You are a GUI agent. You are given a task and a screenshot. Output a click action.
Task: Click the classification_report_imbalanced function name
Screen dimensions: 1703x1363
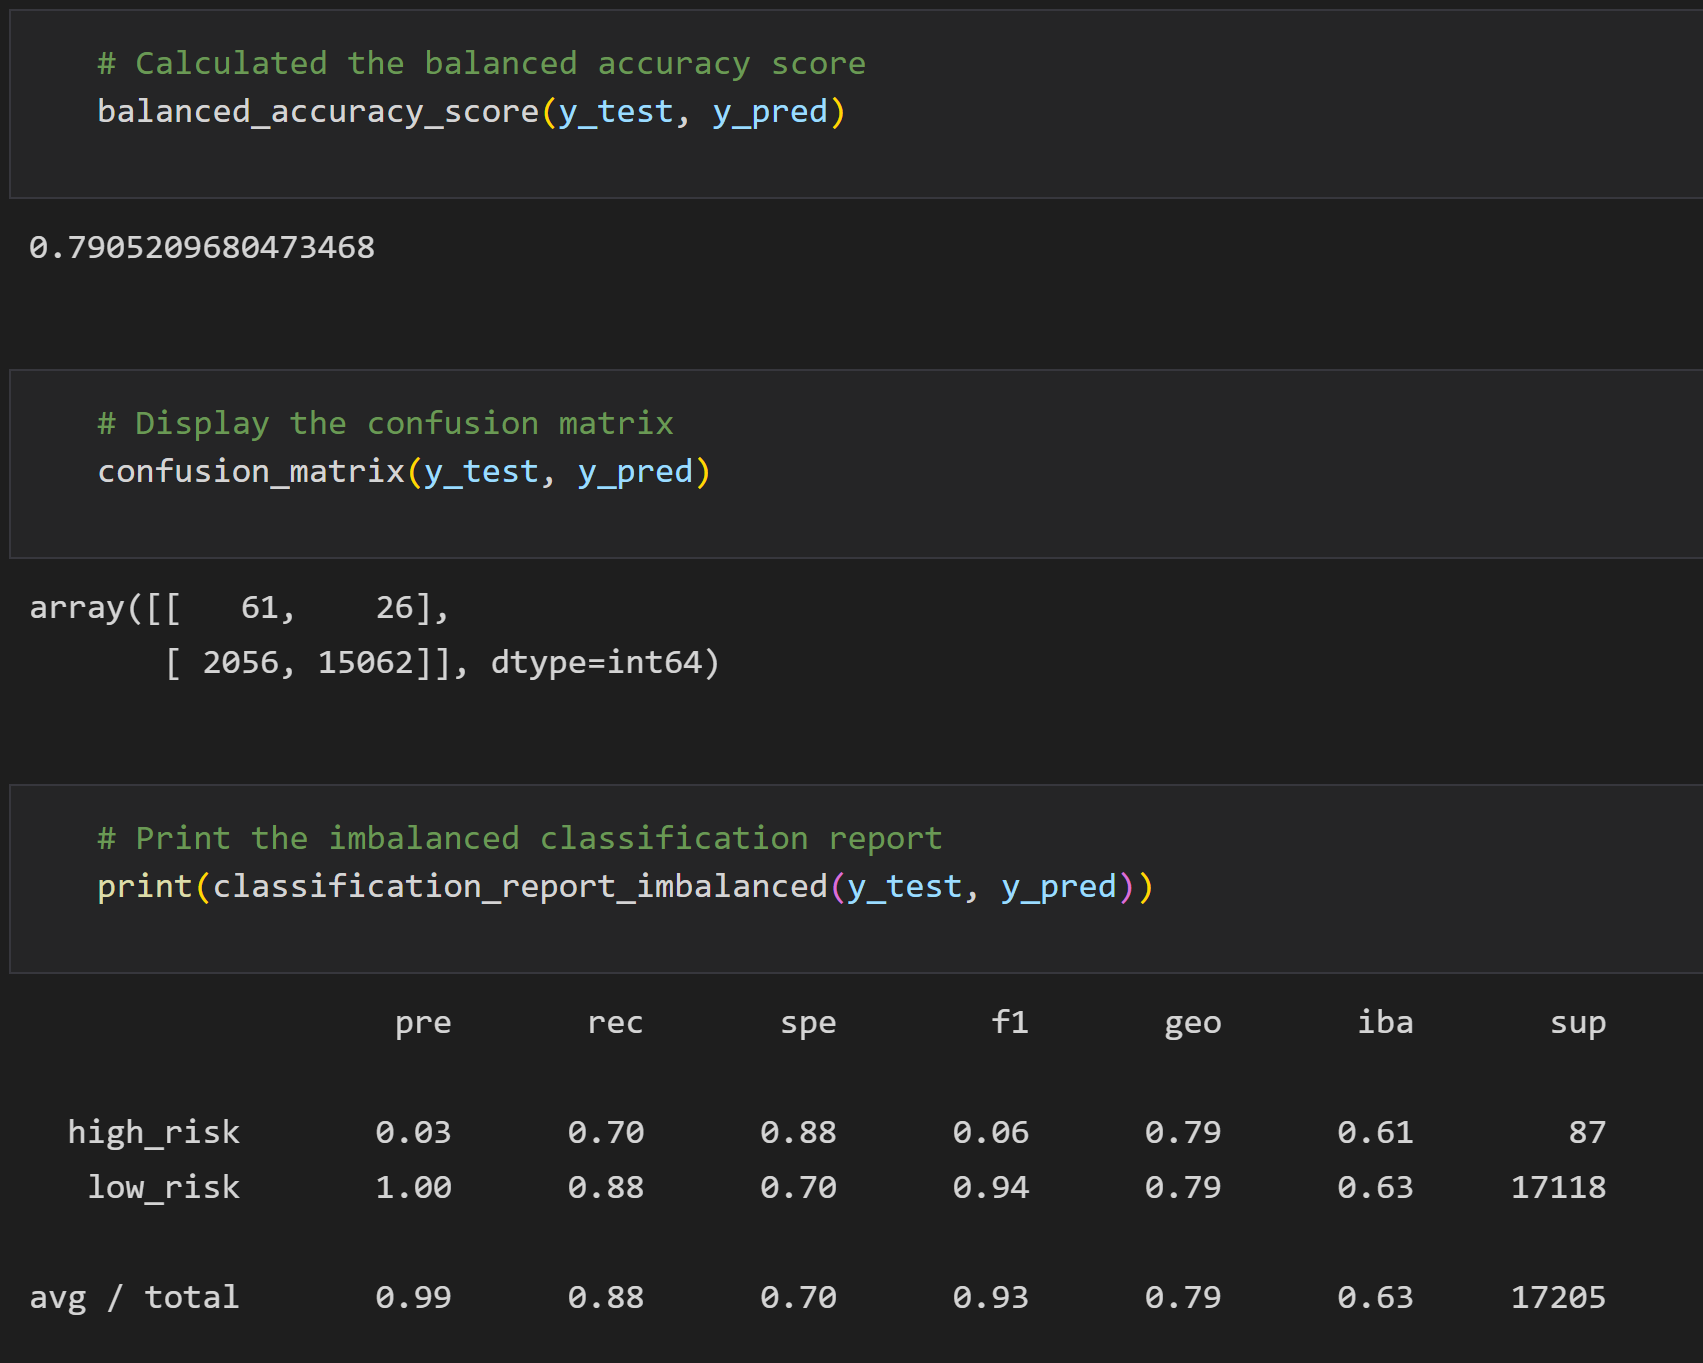(520, 887)
